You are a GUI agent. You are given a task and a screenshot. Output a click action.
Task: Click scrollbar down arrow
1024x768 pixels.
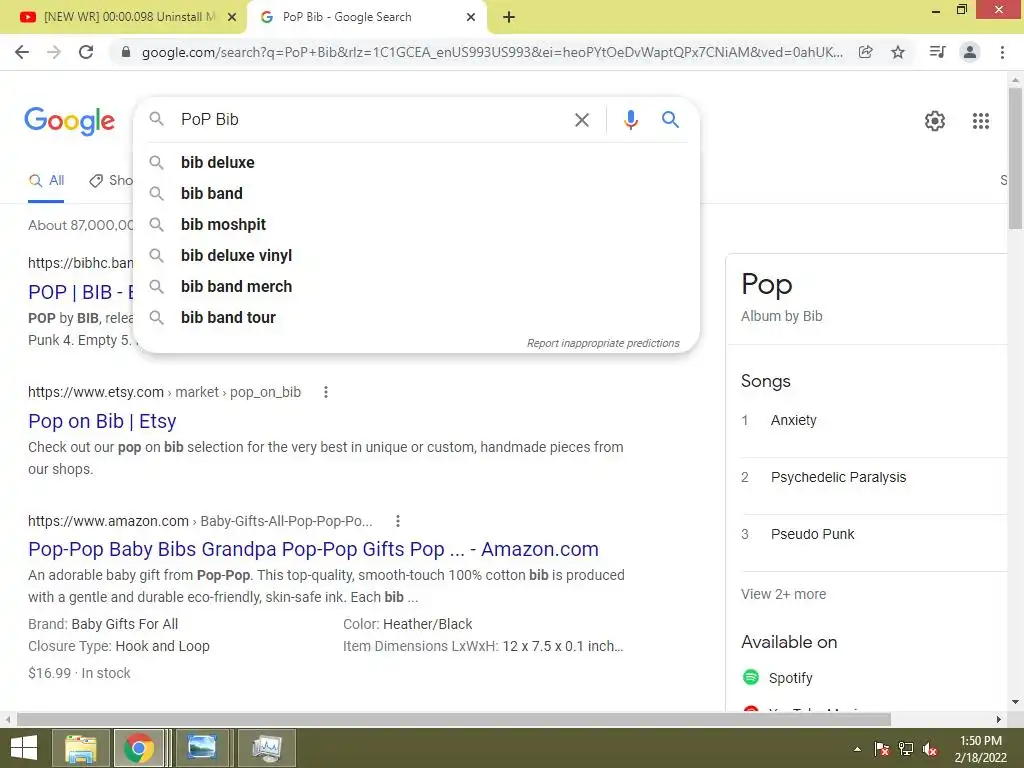(x=1015, y=703)
